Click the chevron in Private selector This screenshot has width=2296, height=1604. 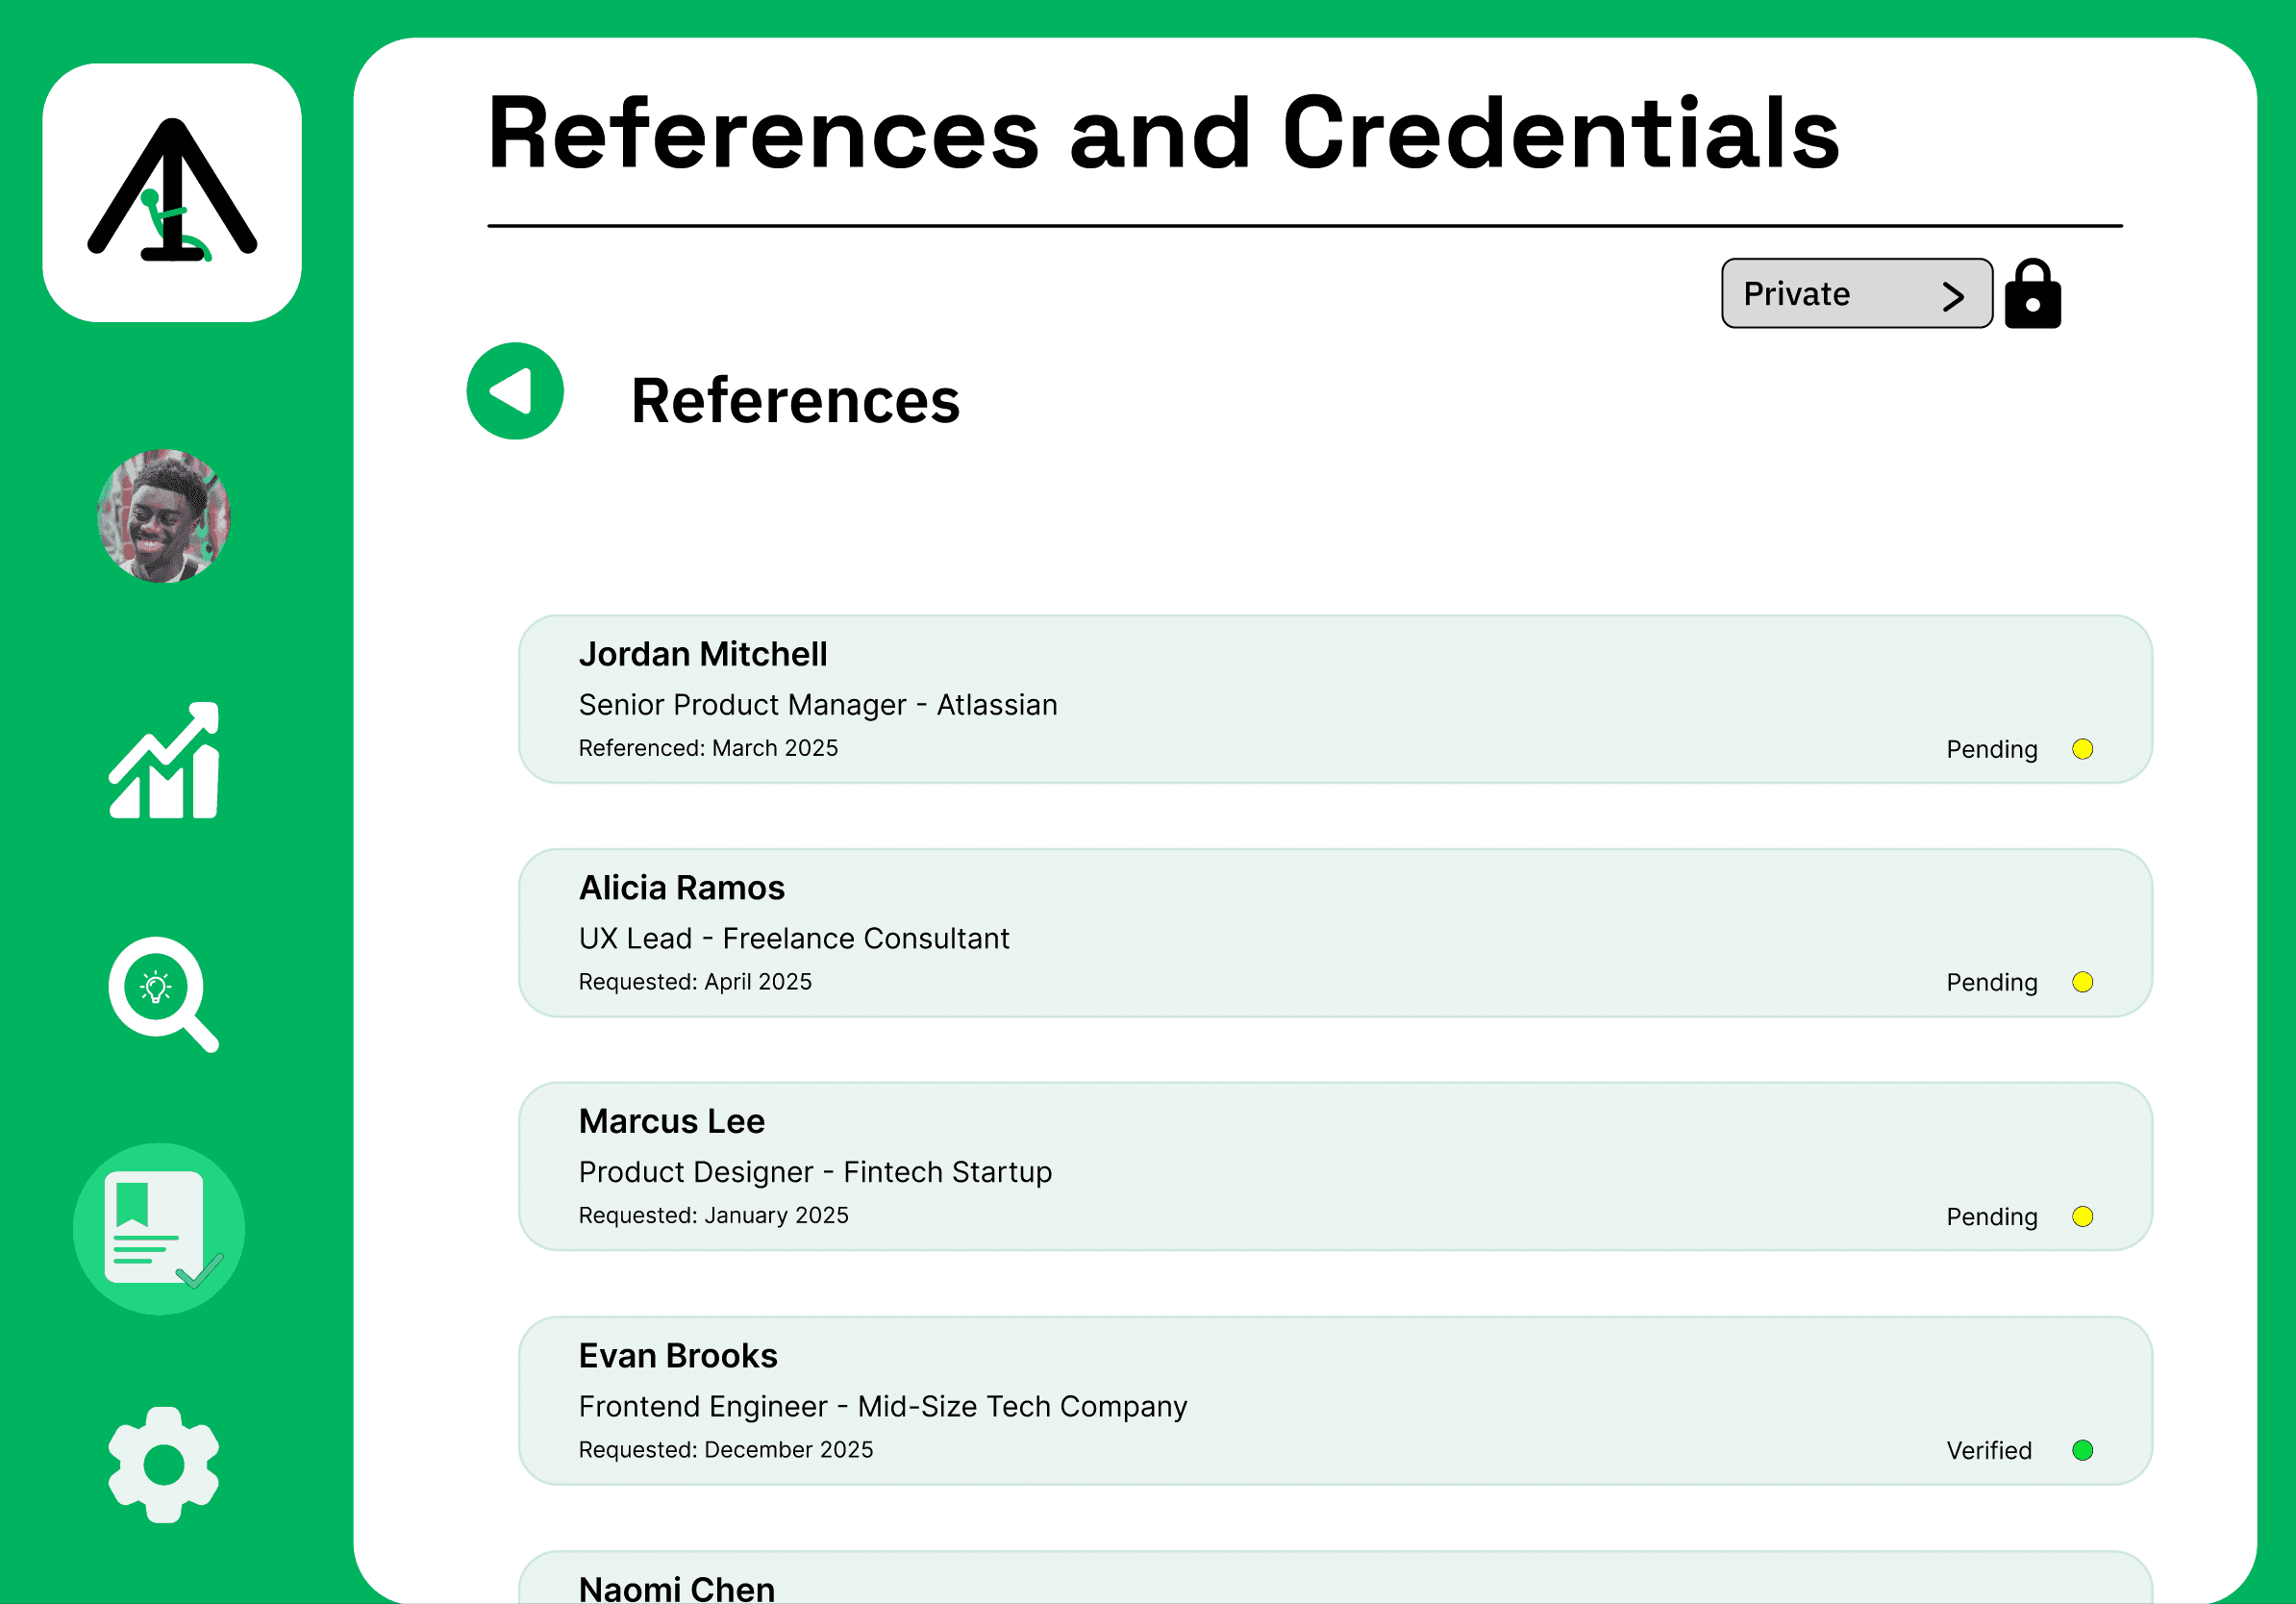tap(1952, 296)
